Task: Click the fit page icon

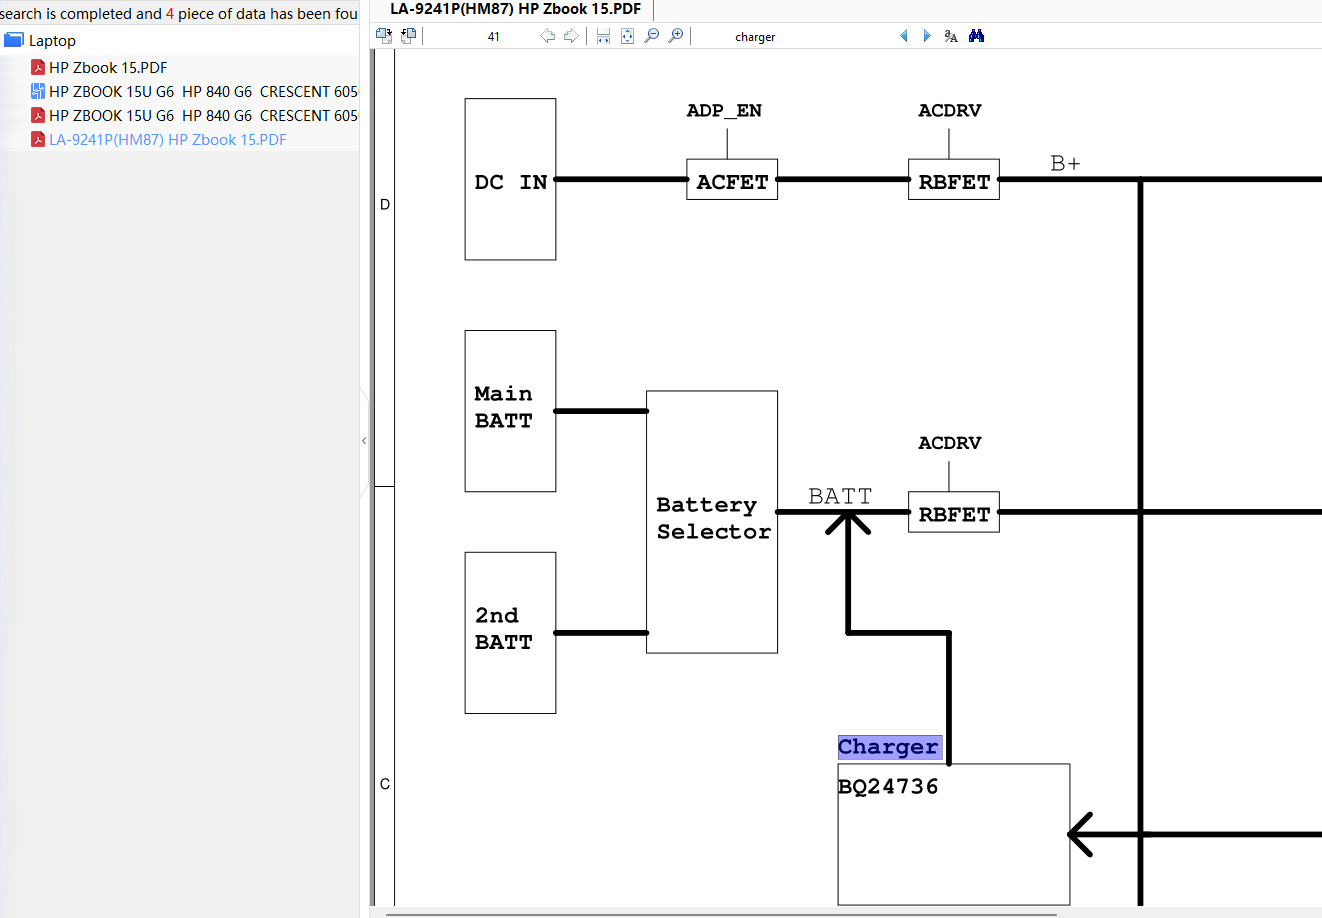Action: pyautogui.click(x=627, y=36)
